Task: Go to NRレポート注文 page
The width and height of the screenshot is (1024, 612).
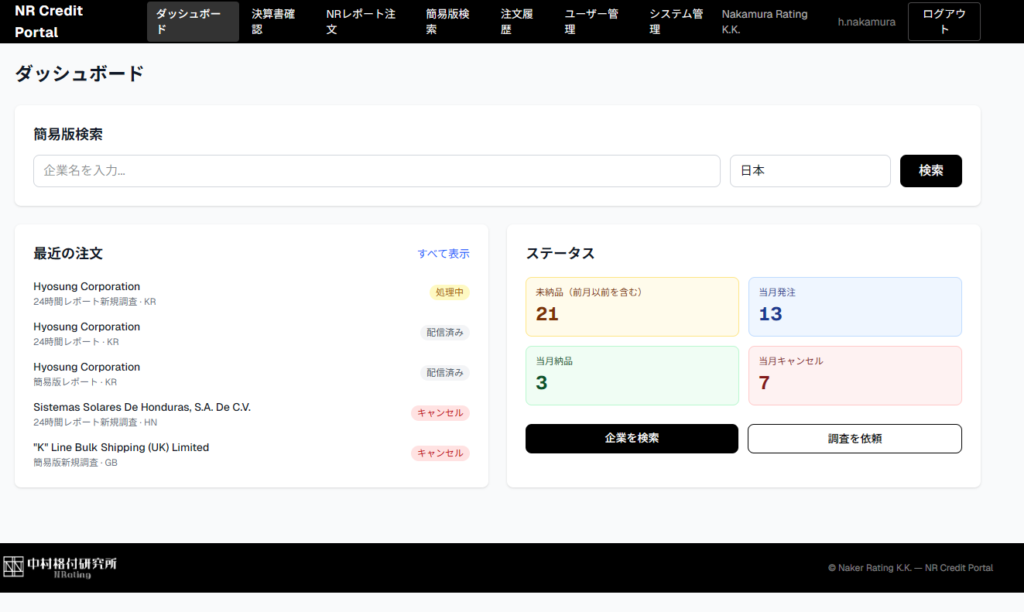Action: tap(361, 21)
